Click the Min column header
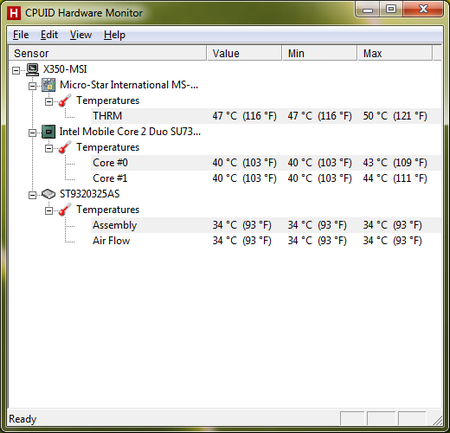This screenshot has width=450, height=433. pyautogui.click(x=320, y=53)
